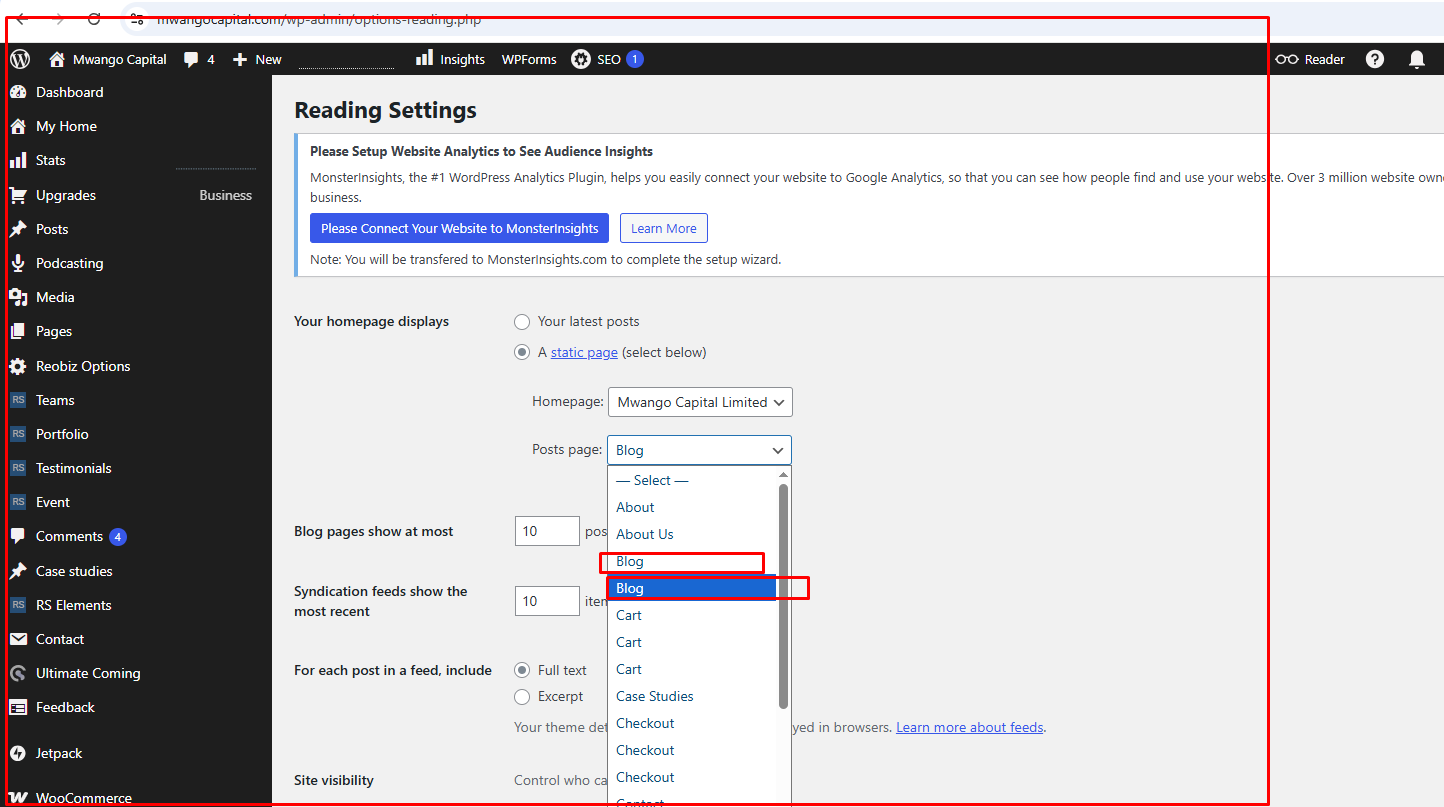Click the Feedback form icon
Image resolution: width=1444 pixels, height=807 pixels.
coord(18,707)
